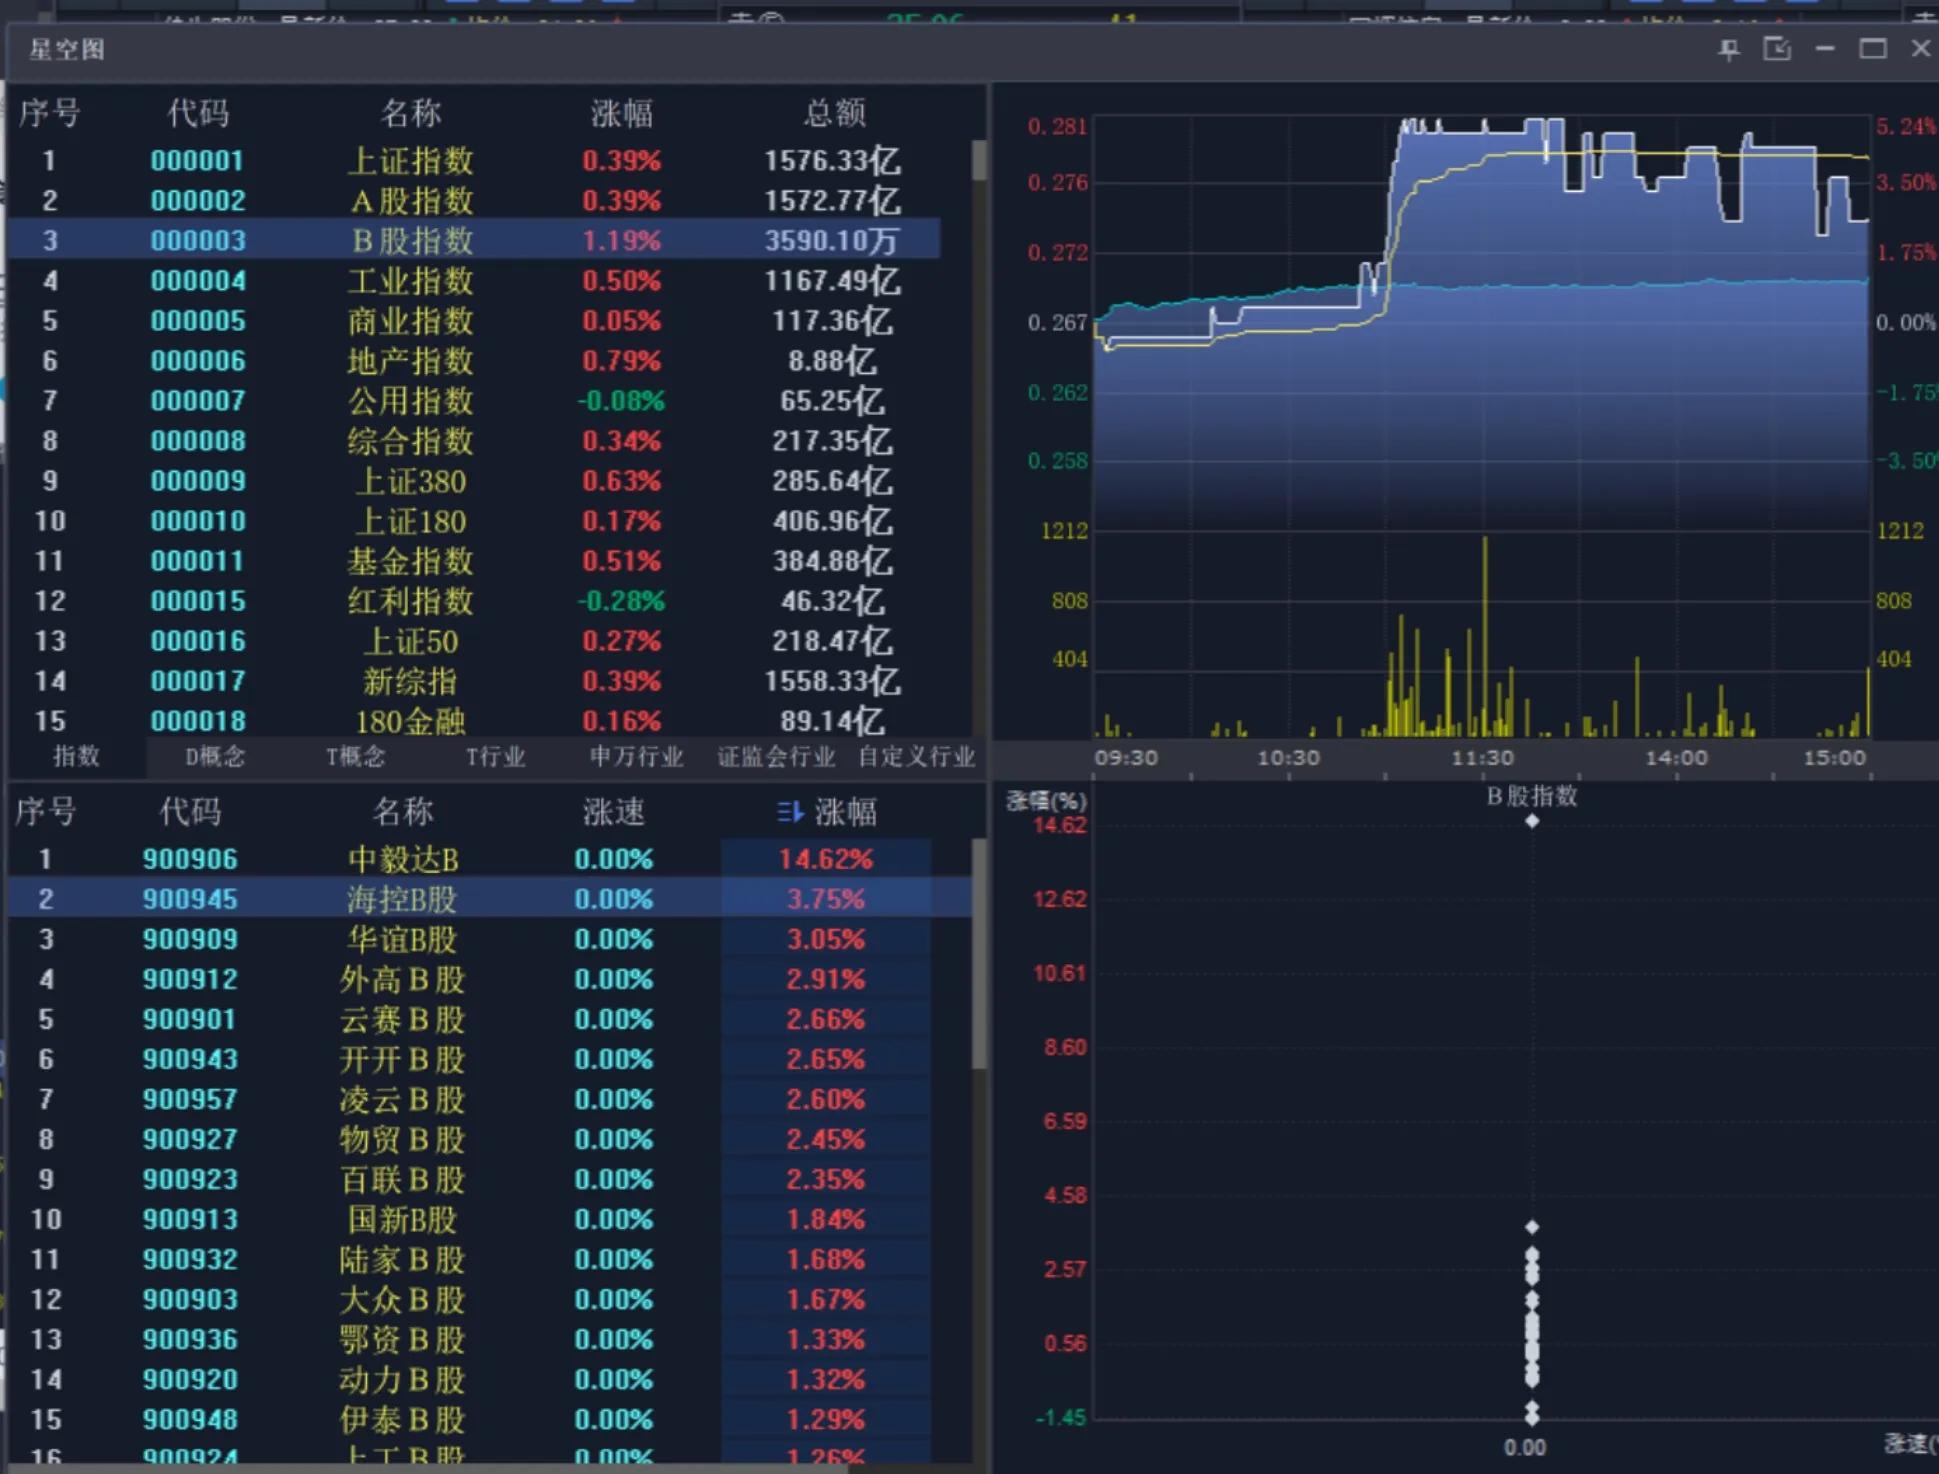Minimize the 星空图 window

tap(1825, 49)
